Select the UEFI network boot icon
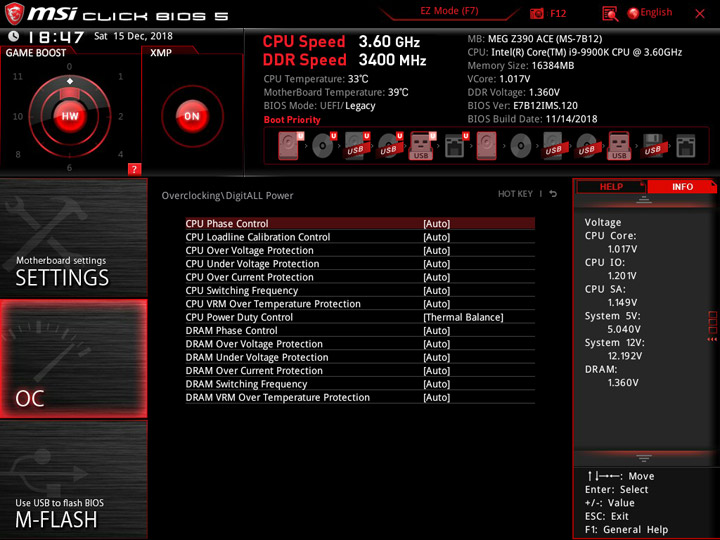This screenshot has height=540, width=720. point(456,146)
